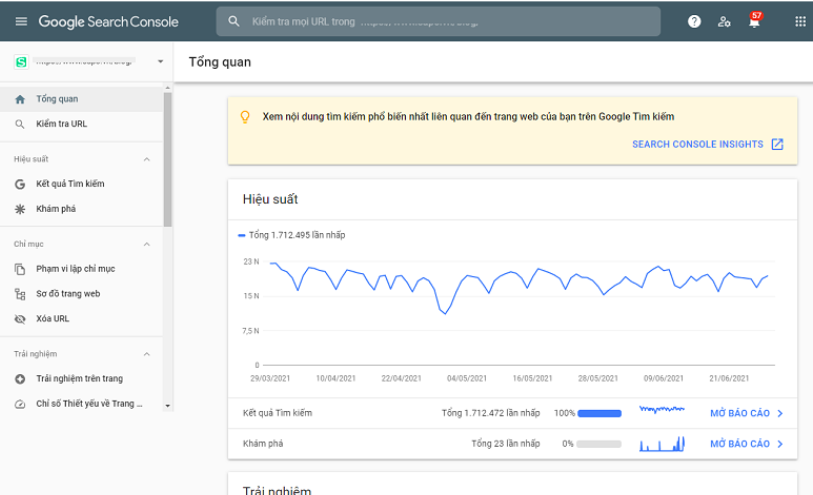Open the Help question mark icon
The image size is (813, 495).
click(x=694, y=21)
